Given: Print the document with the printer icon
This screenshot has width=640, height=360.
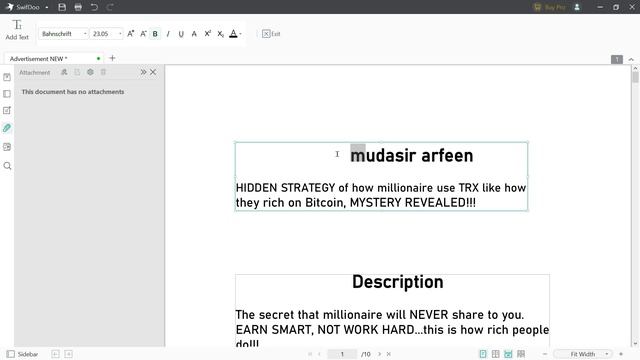Looking at the screenshot, I should point(78,7).
